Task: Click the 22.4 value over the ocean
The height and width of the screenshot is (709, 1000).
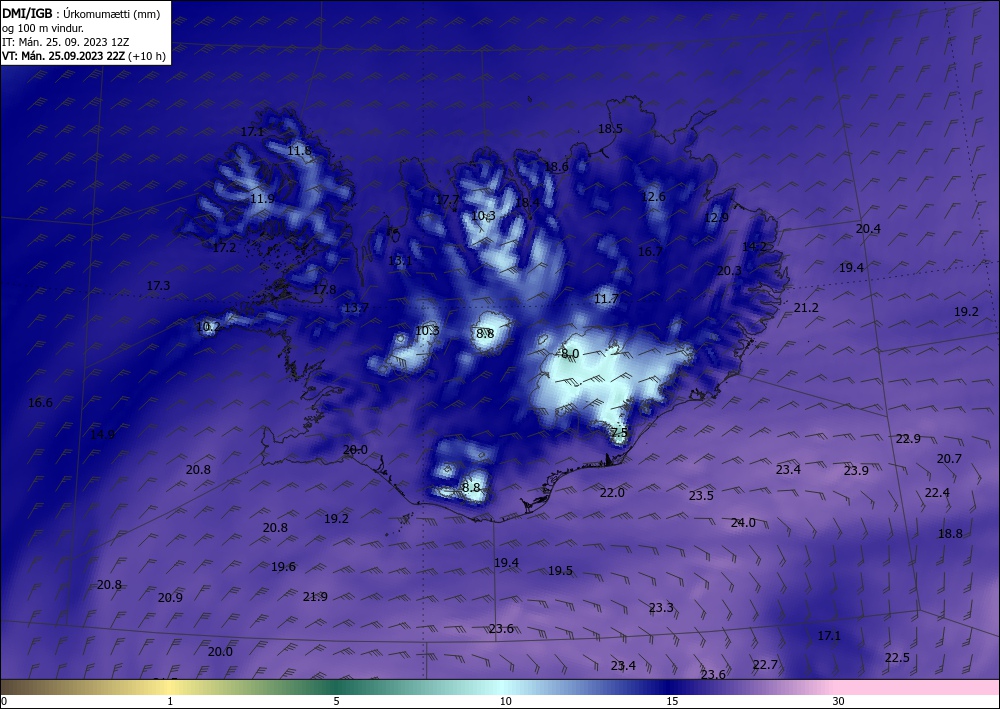Action: (937, 493)
